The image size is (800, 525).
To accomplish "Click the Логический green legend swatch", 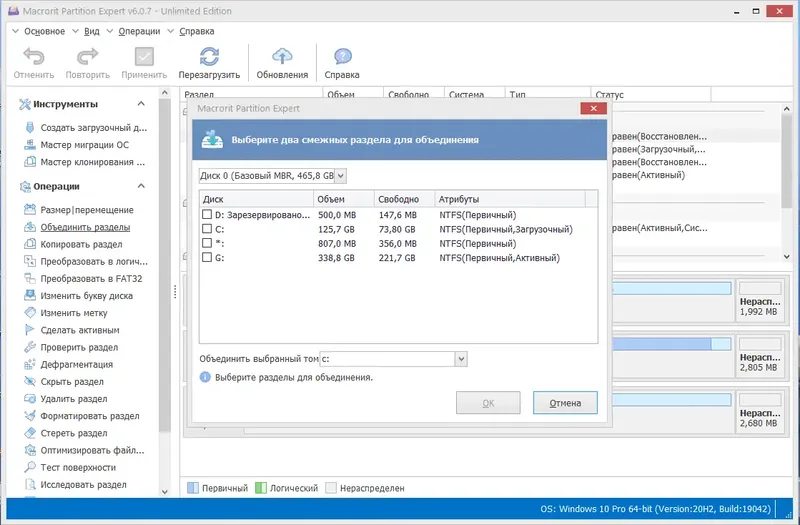I will pos(261,488).
